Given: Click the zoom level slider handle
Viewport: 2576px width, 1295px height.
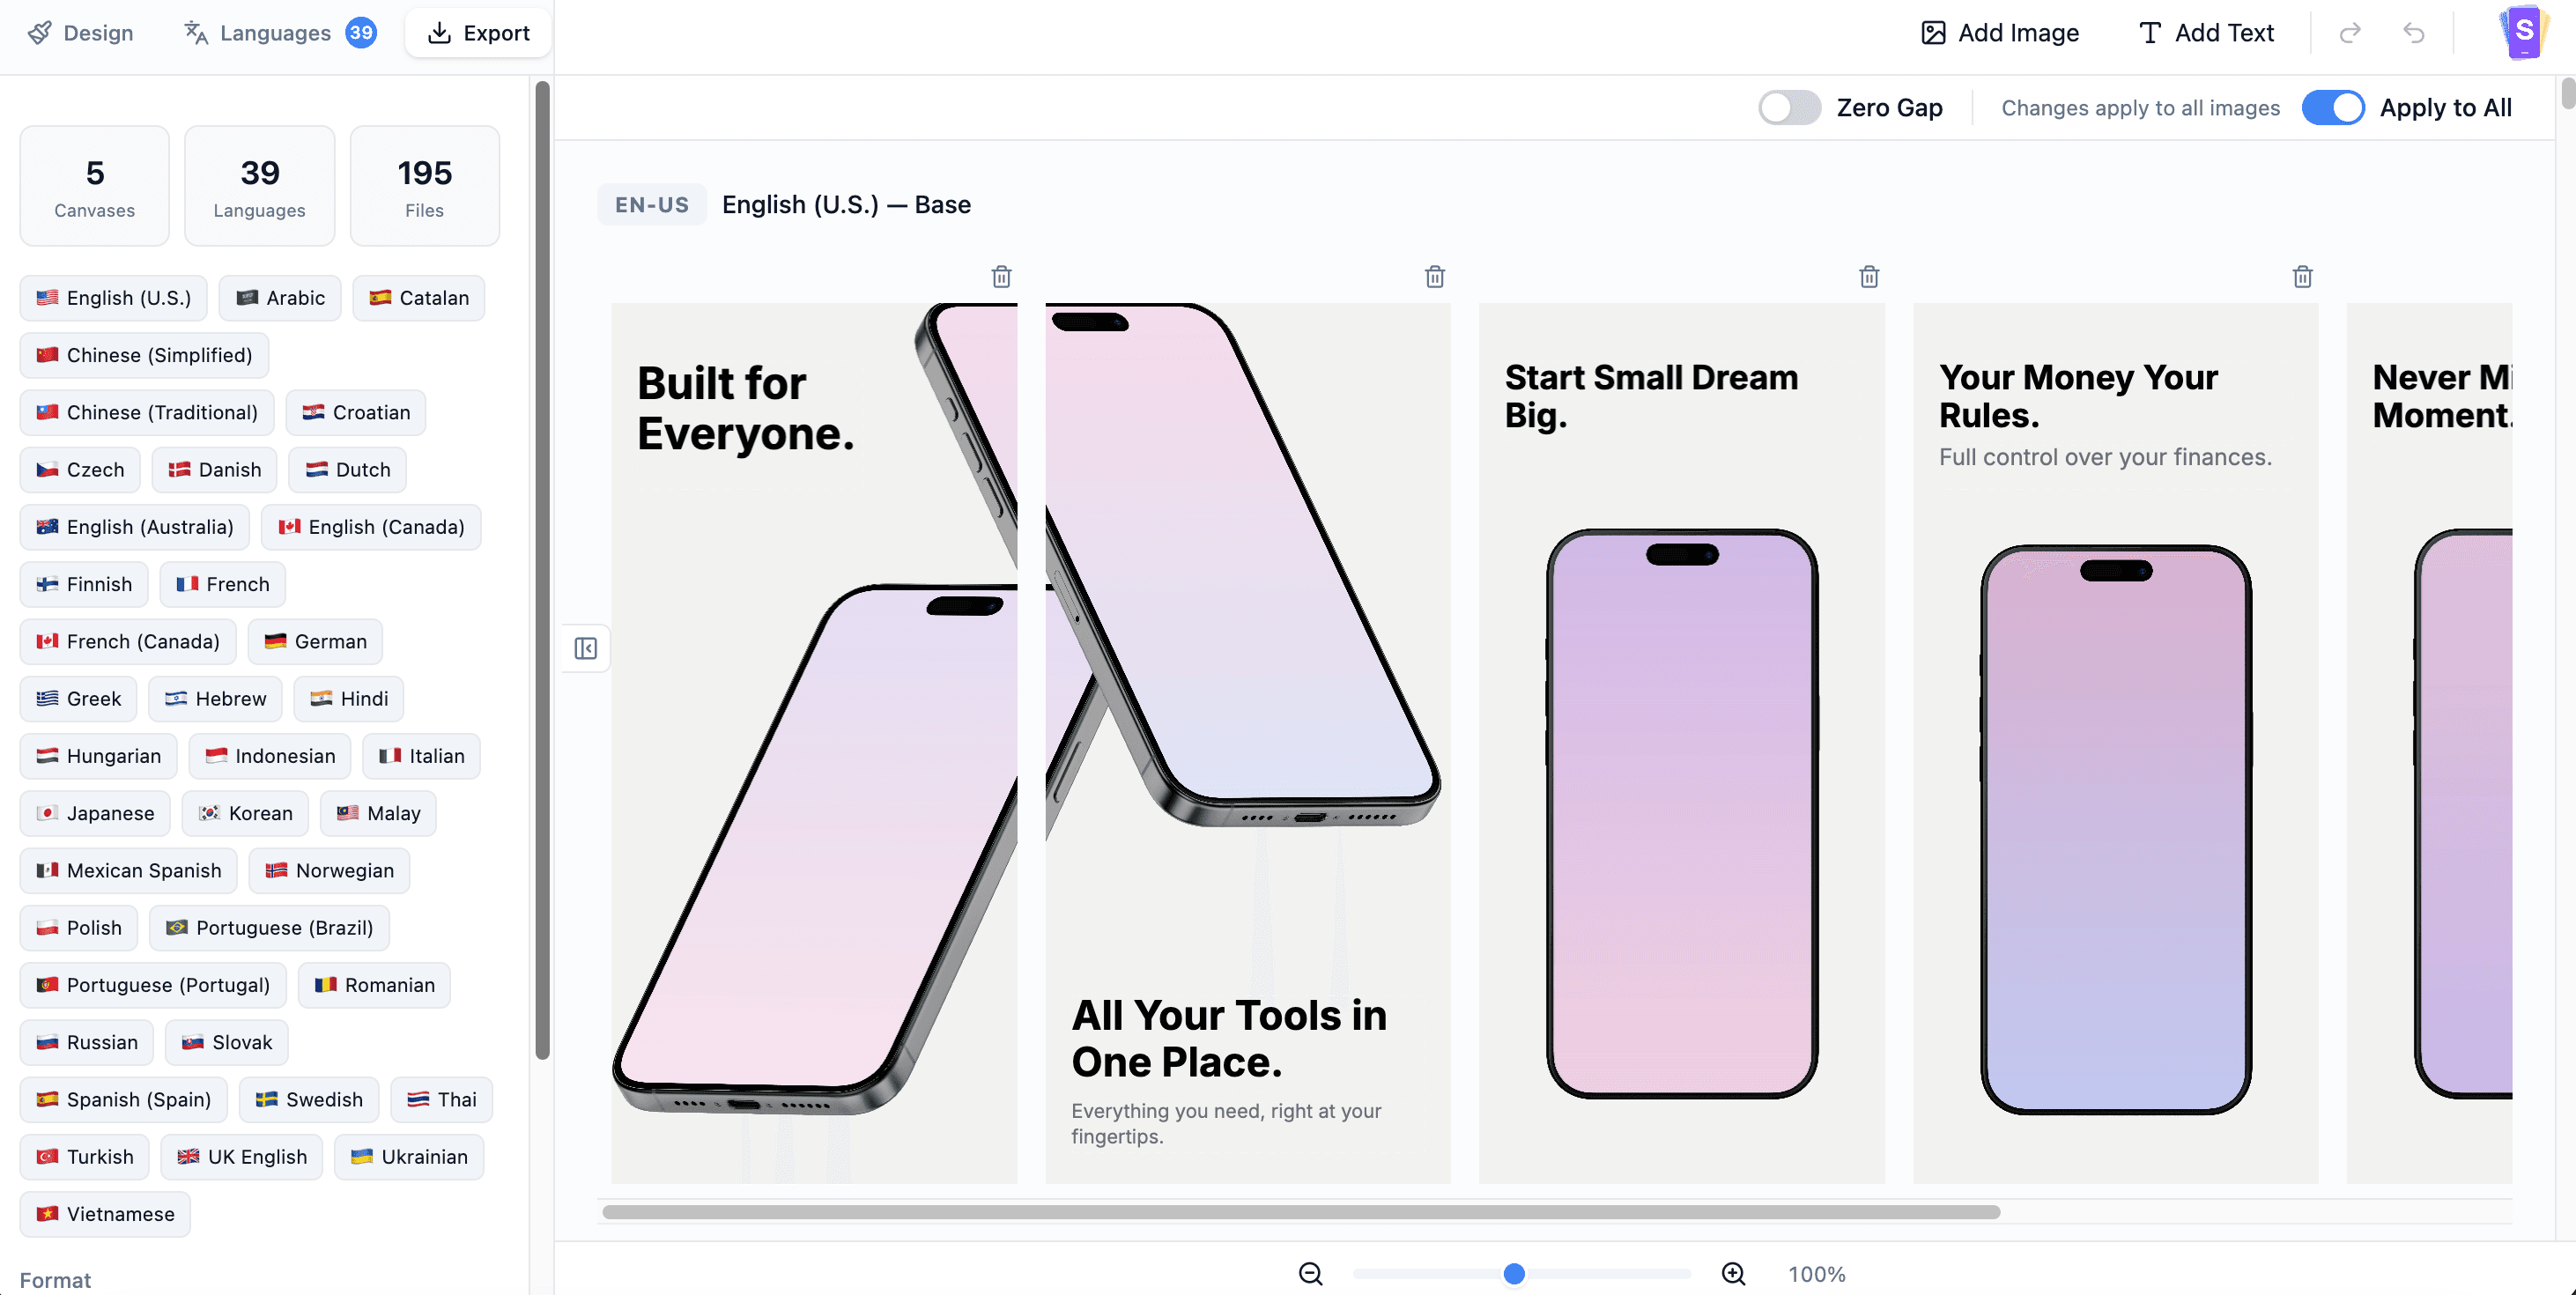Looking at the screenshot, I should click(x=1513, y=1273).
